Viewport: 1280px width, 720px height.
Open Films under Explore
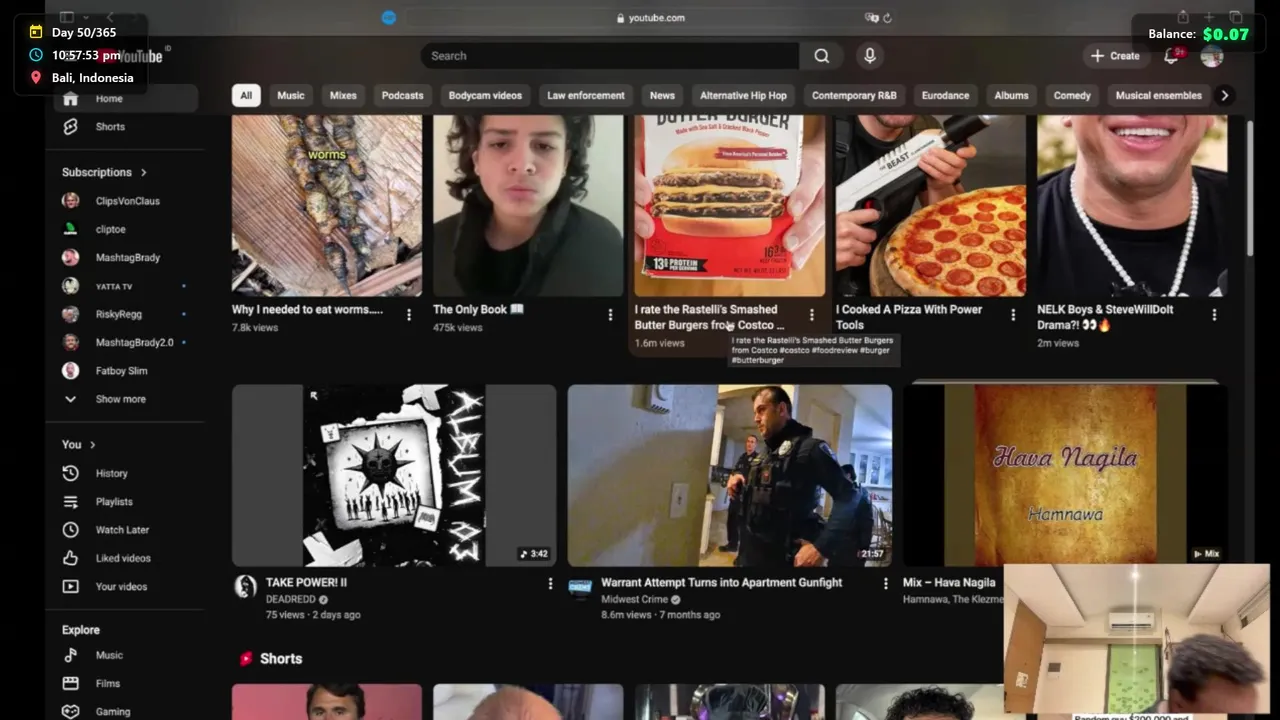[125, 683]
